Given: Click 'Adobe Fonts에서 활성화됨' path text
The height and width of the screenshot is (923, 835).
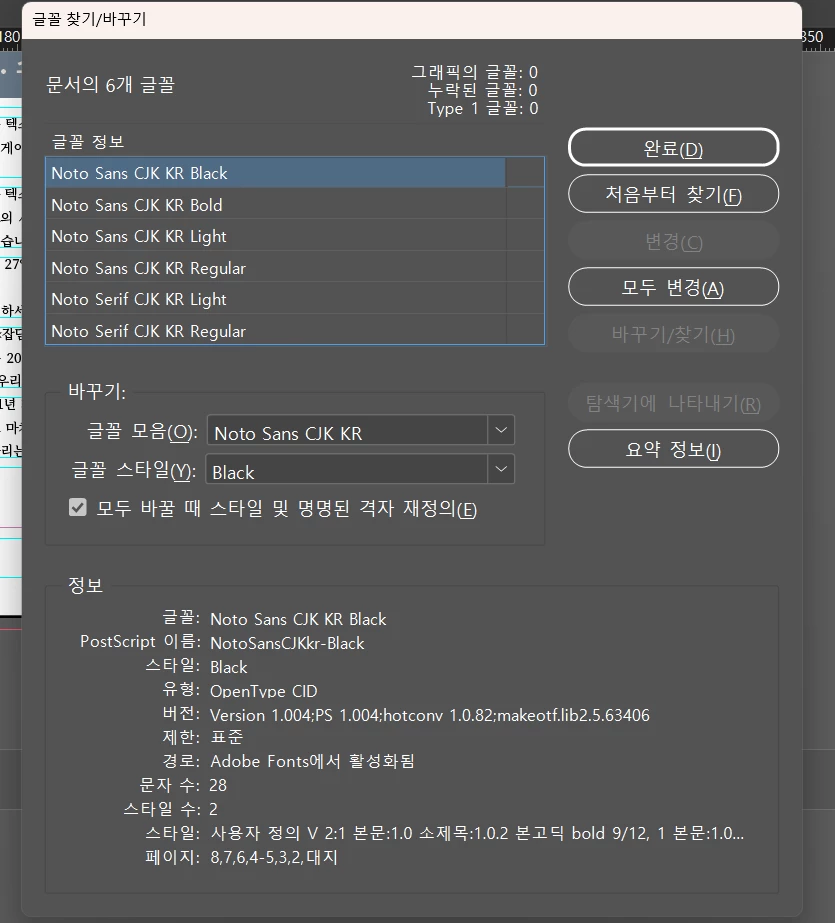Looking at the screenshot, I should [312, 761].
